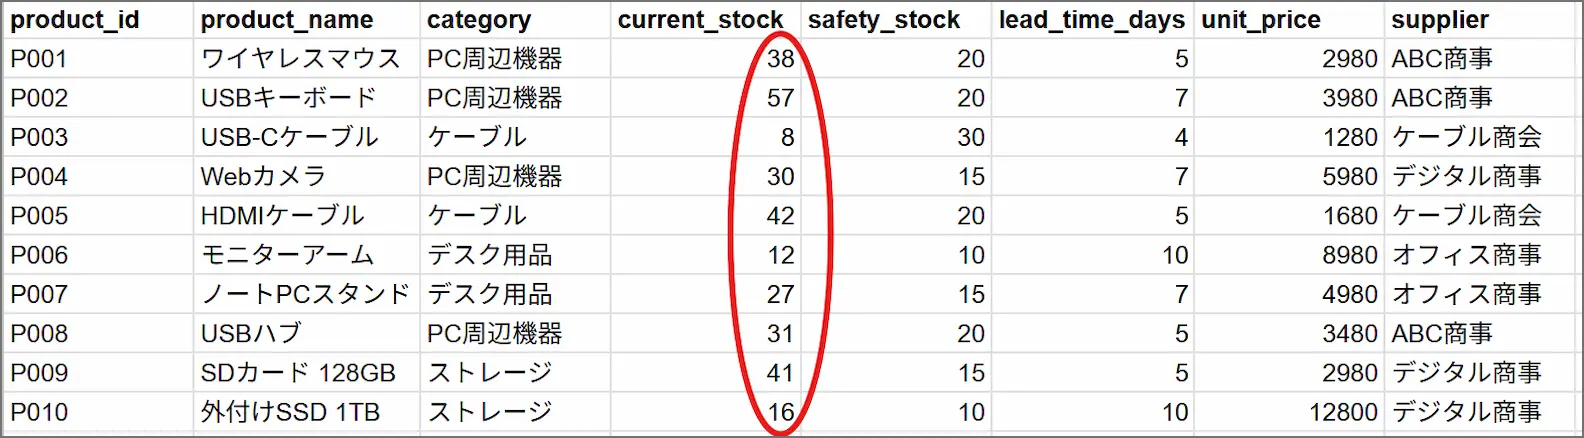Click the P010 product id cell
Viewport: 1584px width, 438px height.
coord(97,412)
